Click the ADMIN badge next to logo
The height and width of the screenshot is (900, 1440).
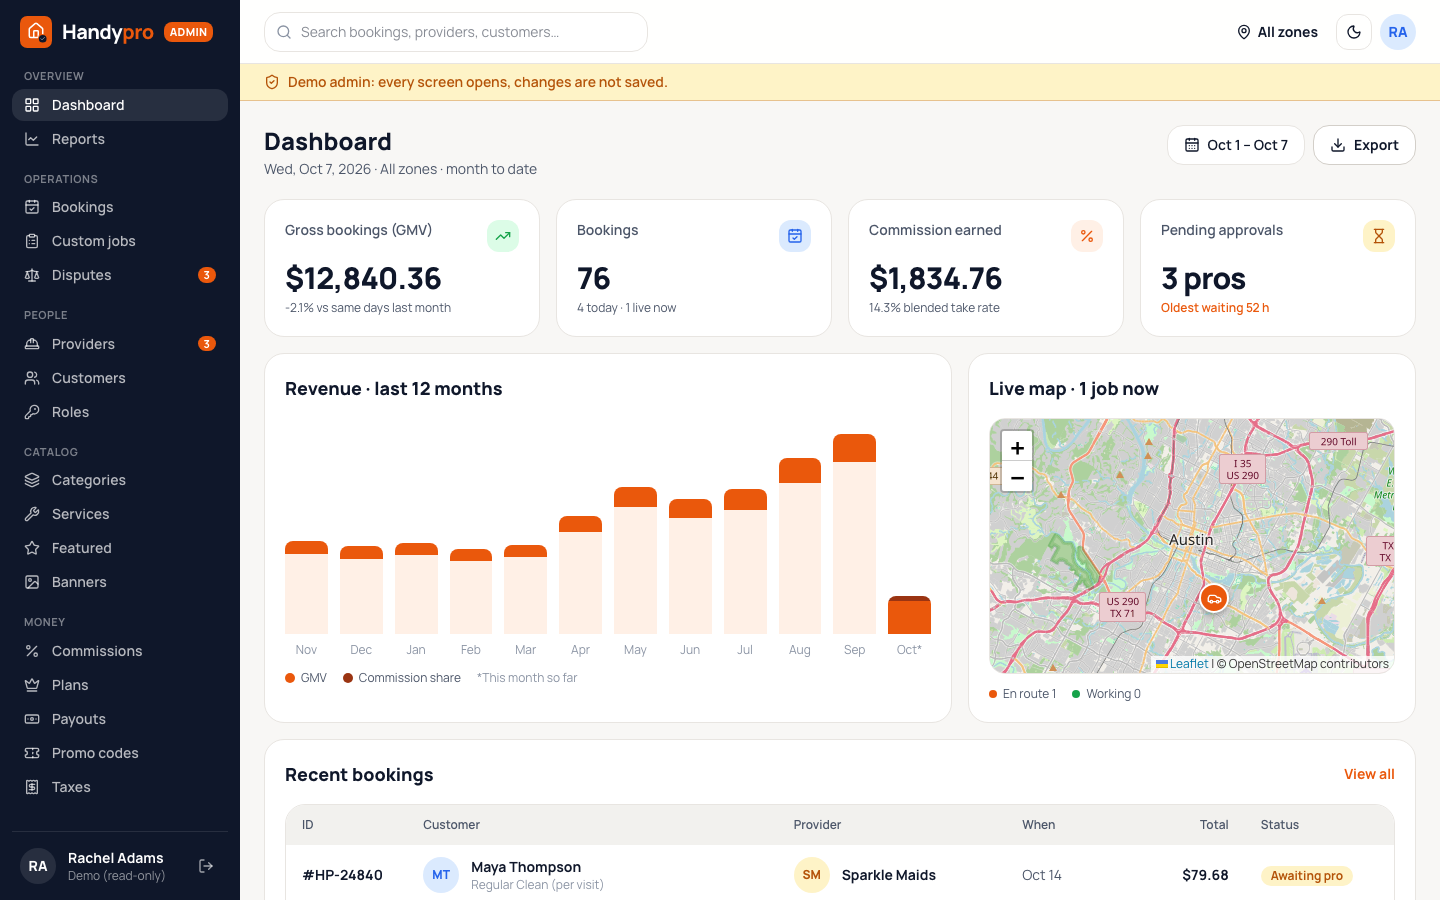[188, 32]
